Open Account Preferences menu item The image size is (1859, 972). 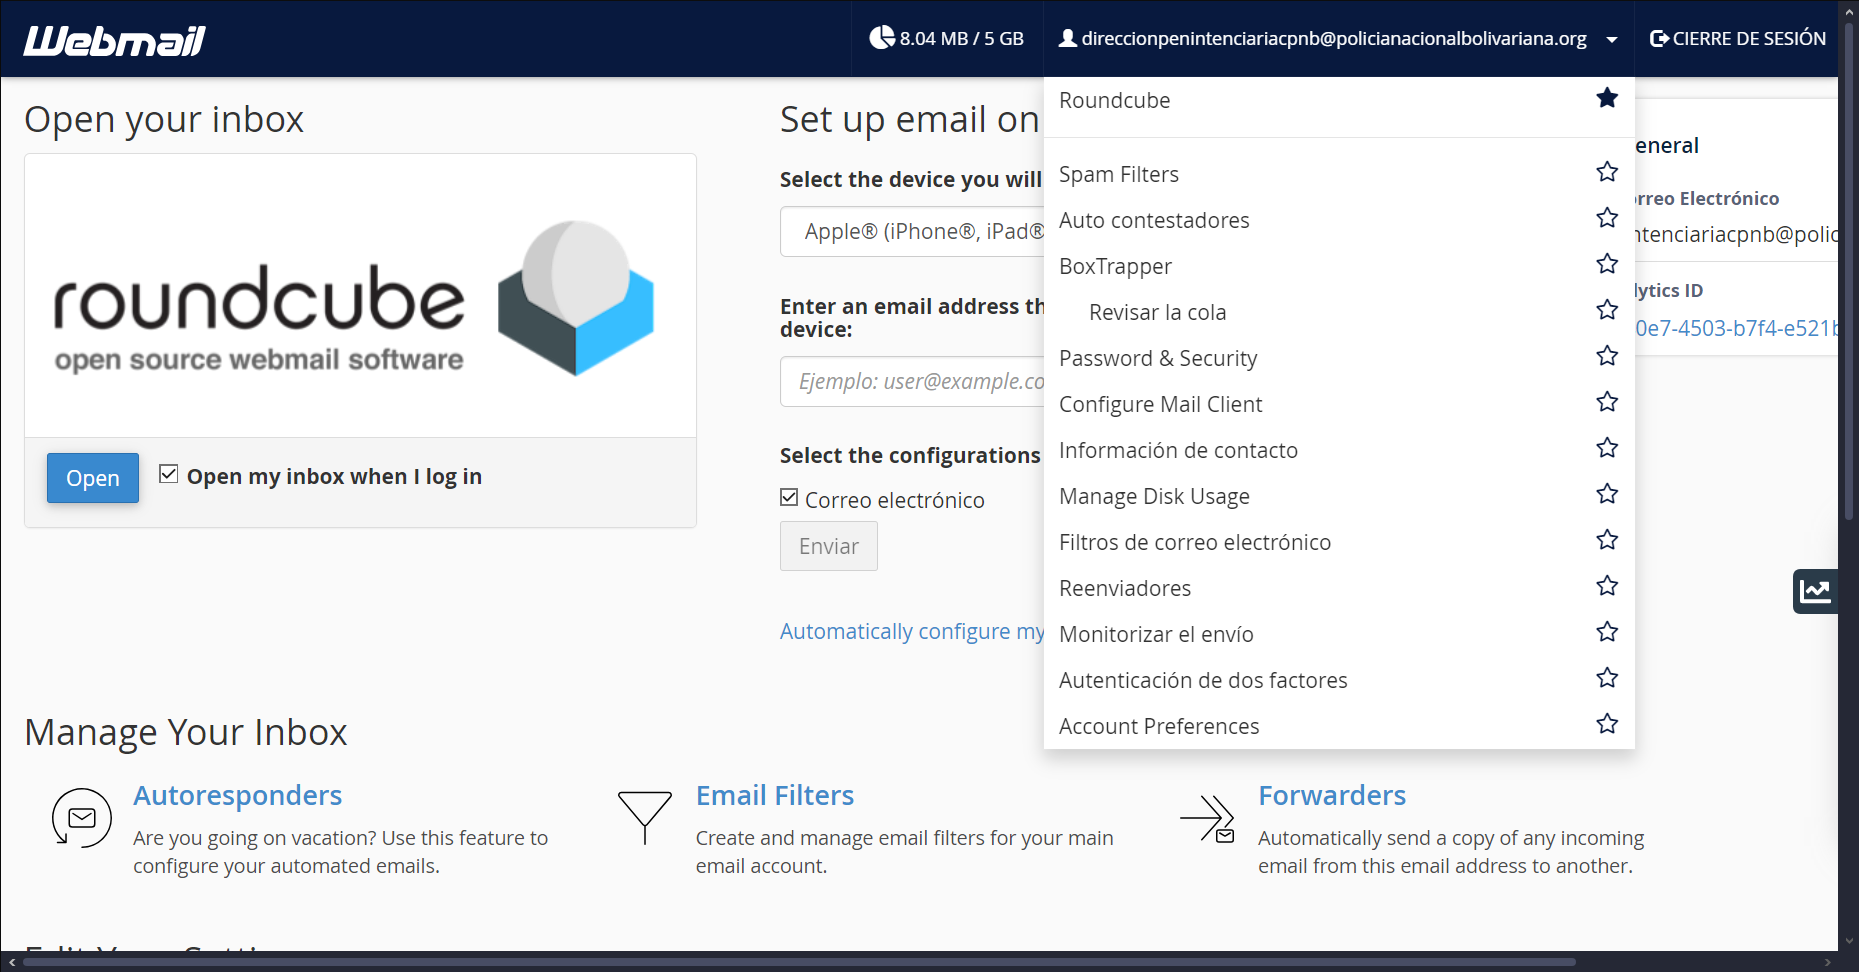pyautogui.click(x=1159, y=727)
